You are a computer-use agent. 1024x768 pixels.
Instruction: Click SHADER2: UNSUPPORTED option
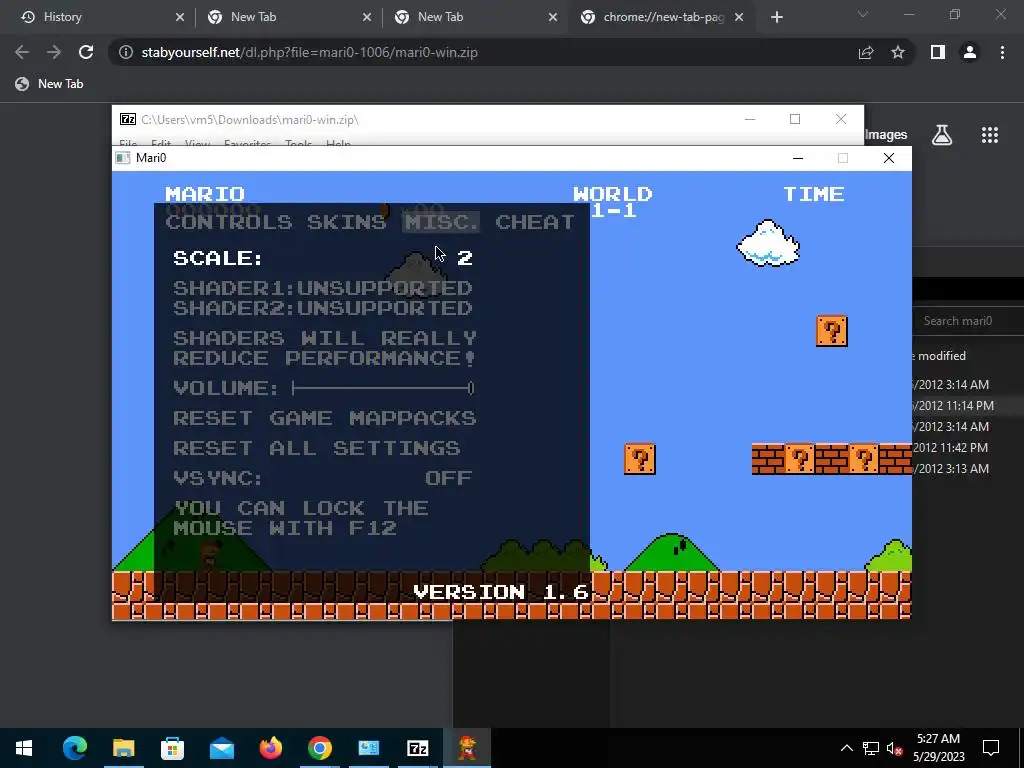(323, 308)
